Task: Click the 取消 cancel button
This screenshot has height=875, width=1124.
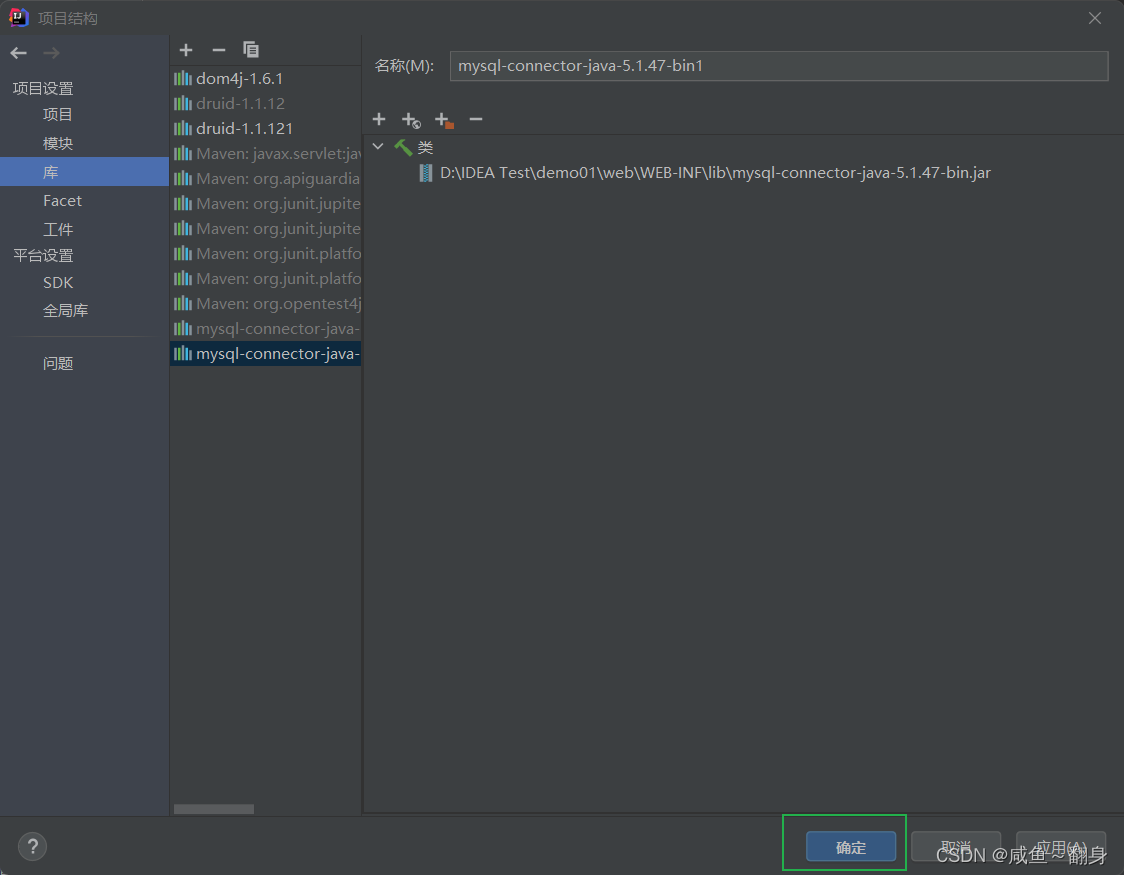Action: click(956, 846)
